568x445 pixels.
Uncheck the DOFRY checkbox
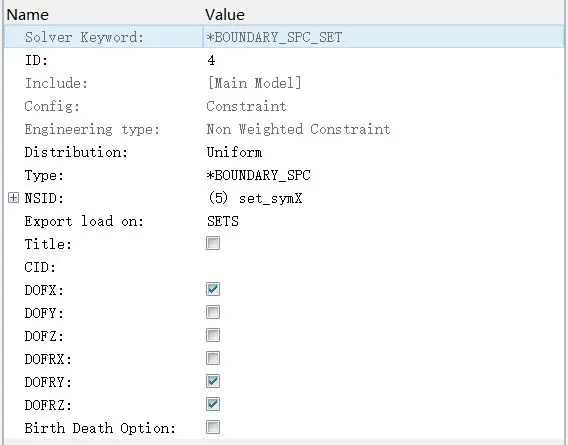tap(213, 381)
